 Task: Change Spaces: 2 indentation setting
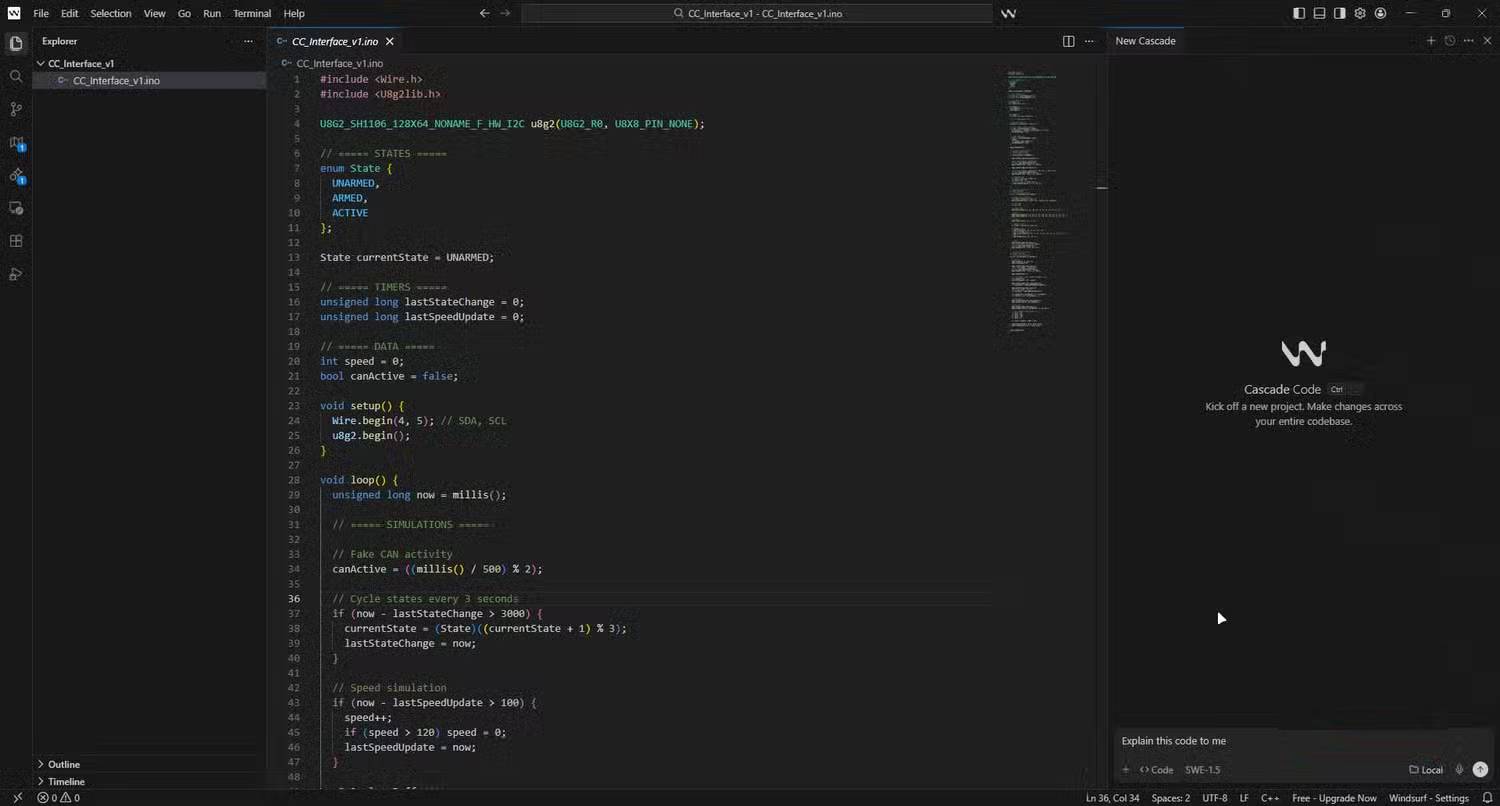pos(1170,798)
